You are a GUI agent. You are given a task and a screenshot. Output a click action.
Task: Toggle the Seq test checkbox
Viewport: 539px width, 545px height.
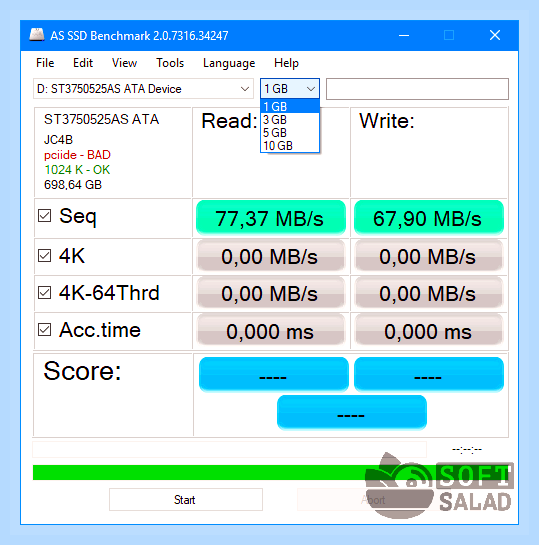[x=44, y=215]
